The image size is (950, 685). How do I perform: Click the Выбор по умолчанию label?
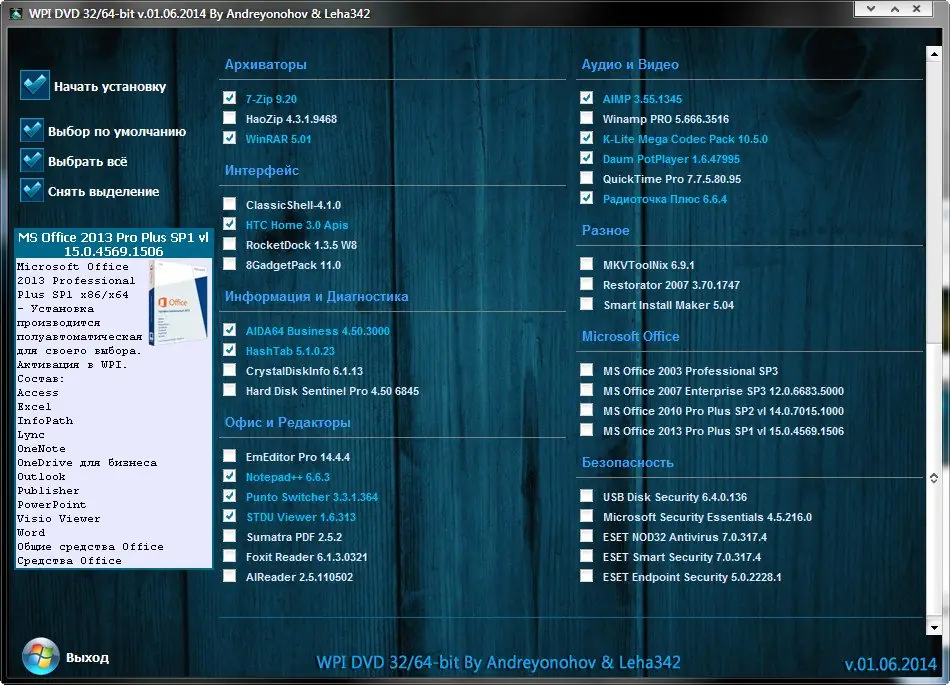[117, 131]
